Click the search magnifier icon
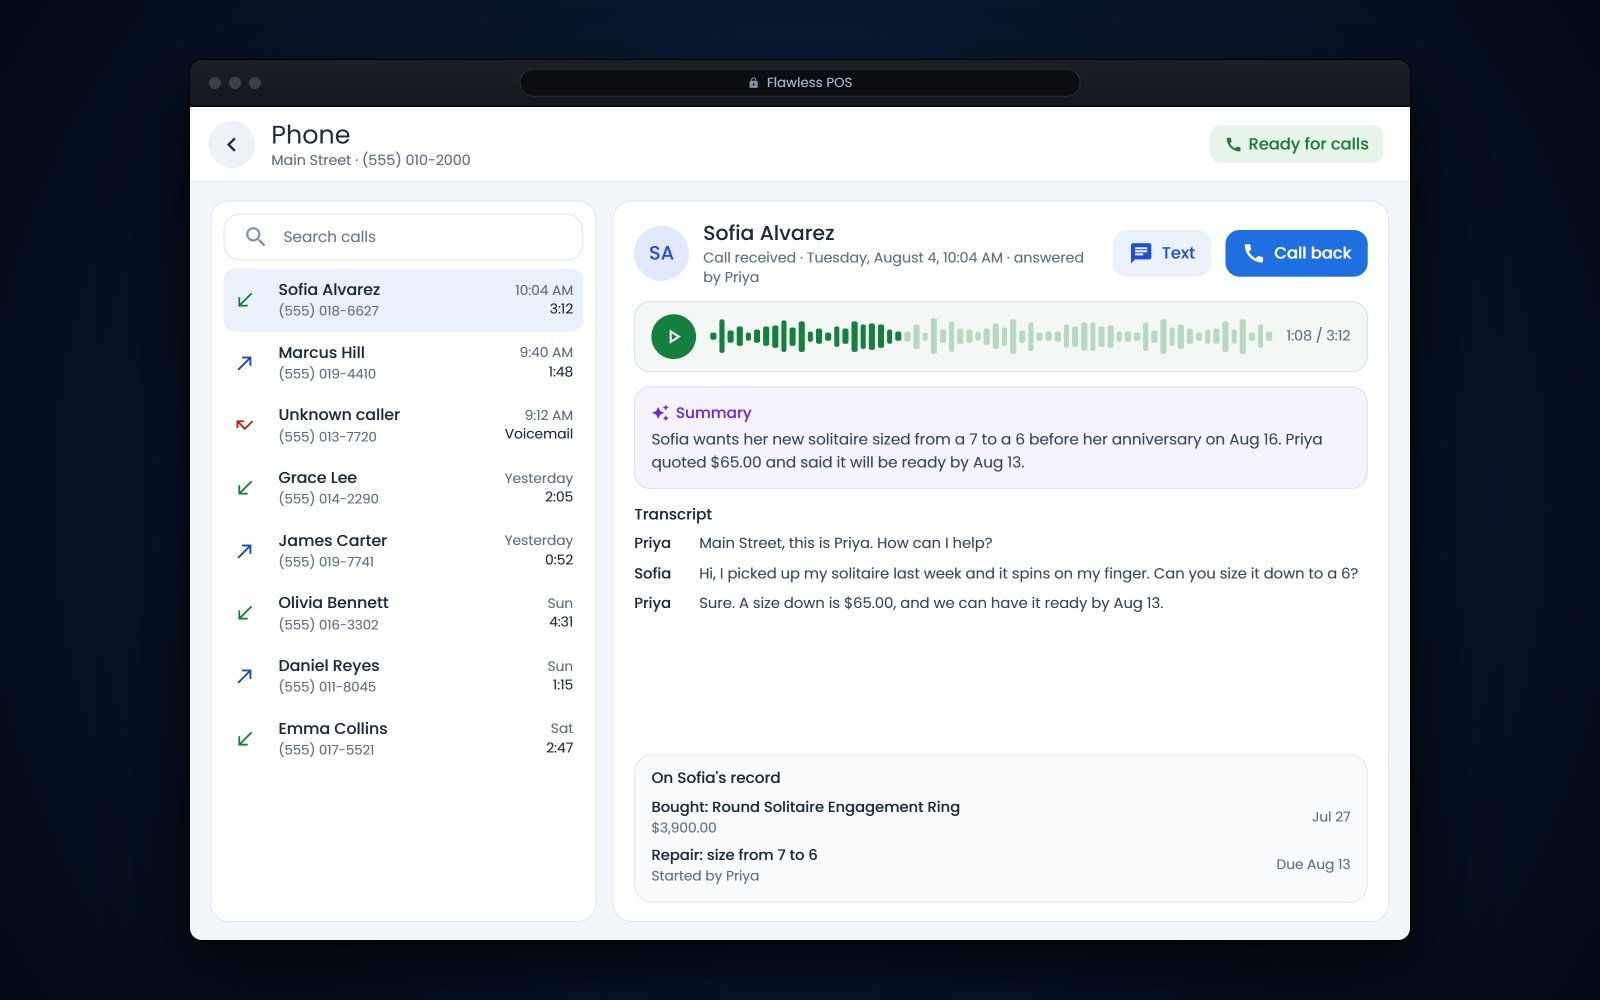The image size is (1600, 1000). pyautogui.click(x=255, y=237)
